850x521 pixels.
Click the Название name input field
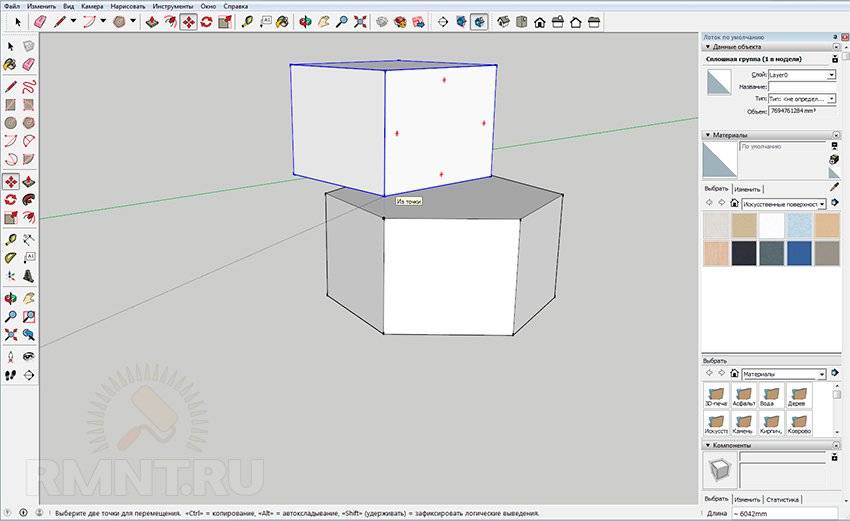click(x=802, y=87)
